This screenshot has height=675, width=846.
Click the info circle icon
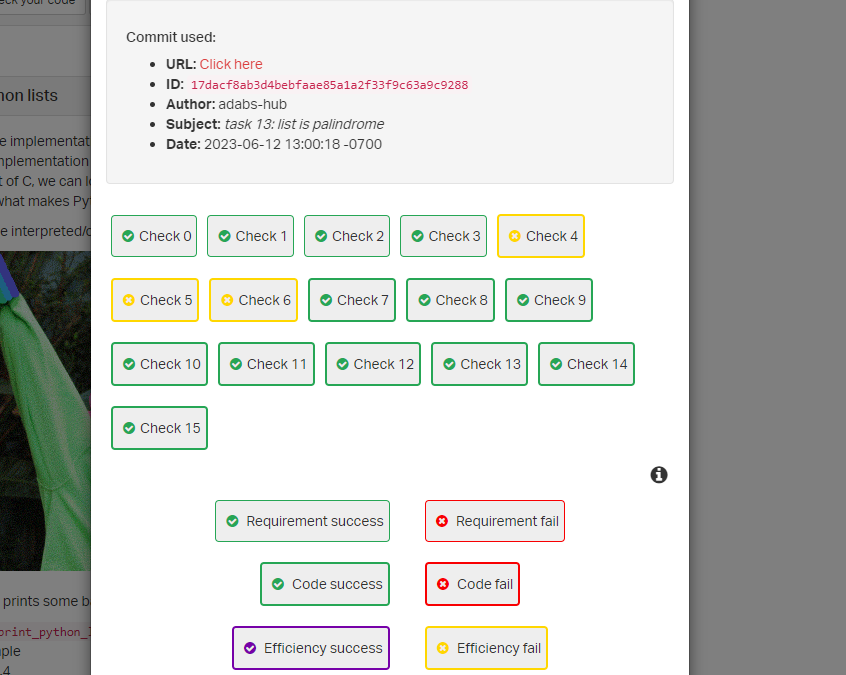tap(659, 475)
